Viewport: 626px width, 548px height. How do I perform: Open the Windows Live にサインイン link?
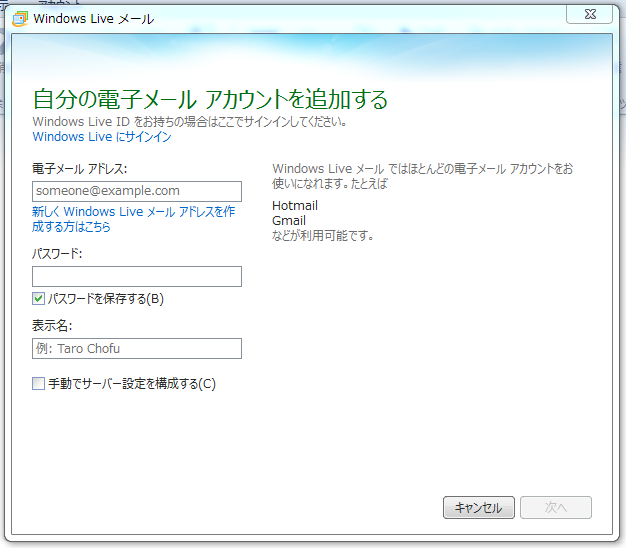101,137
